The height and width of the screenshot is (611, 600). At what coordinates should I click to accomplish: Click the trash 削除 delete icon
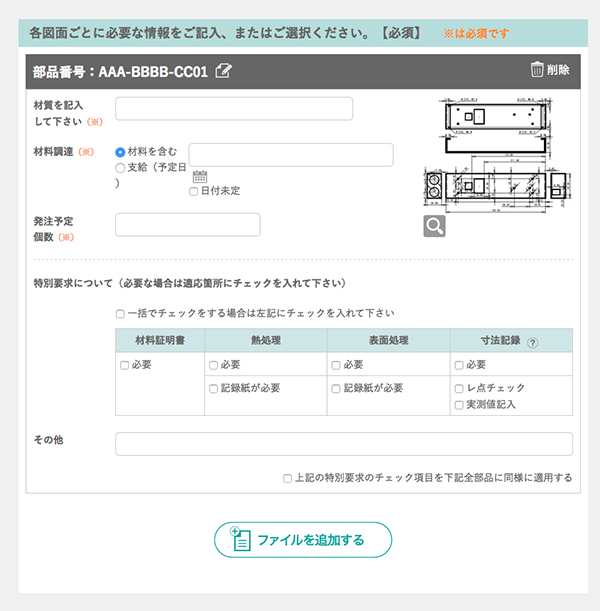click(537, 69)
